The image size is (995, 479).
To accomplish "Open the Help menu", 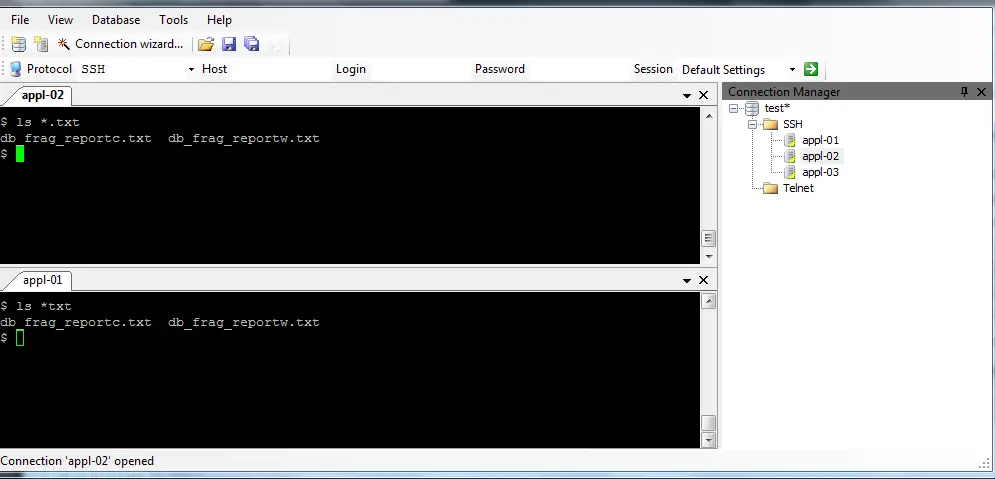I will pyautogui.click(x=219, y=20).
